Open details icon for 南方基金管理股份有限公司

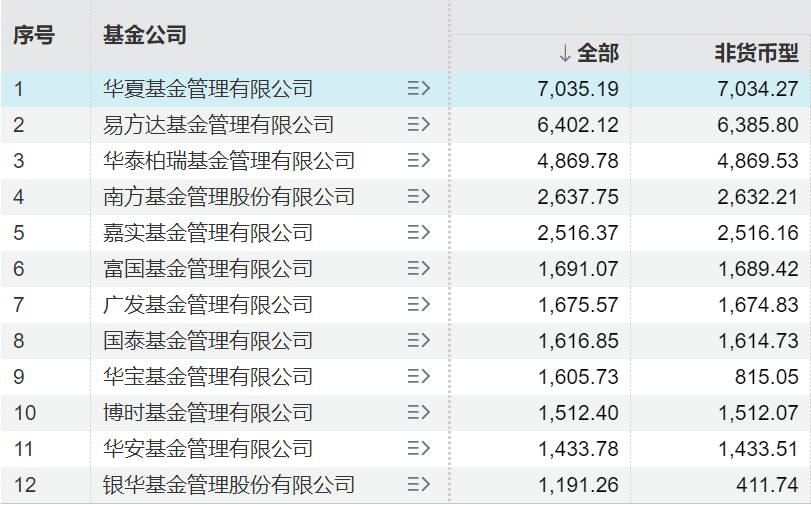418,197
